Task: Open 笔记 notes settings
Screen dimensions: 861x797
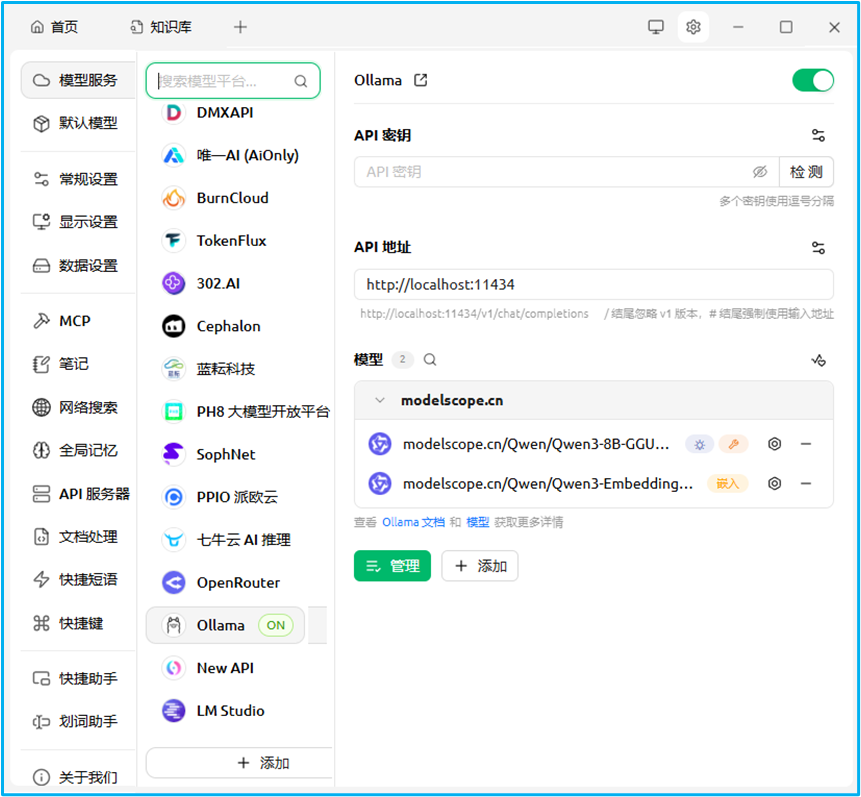Action: tap(78, 364)
